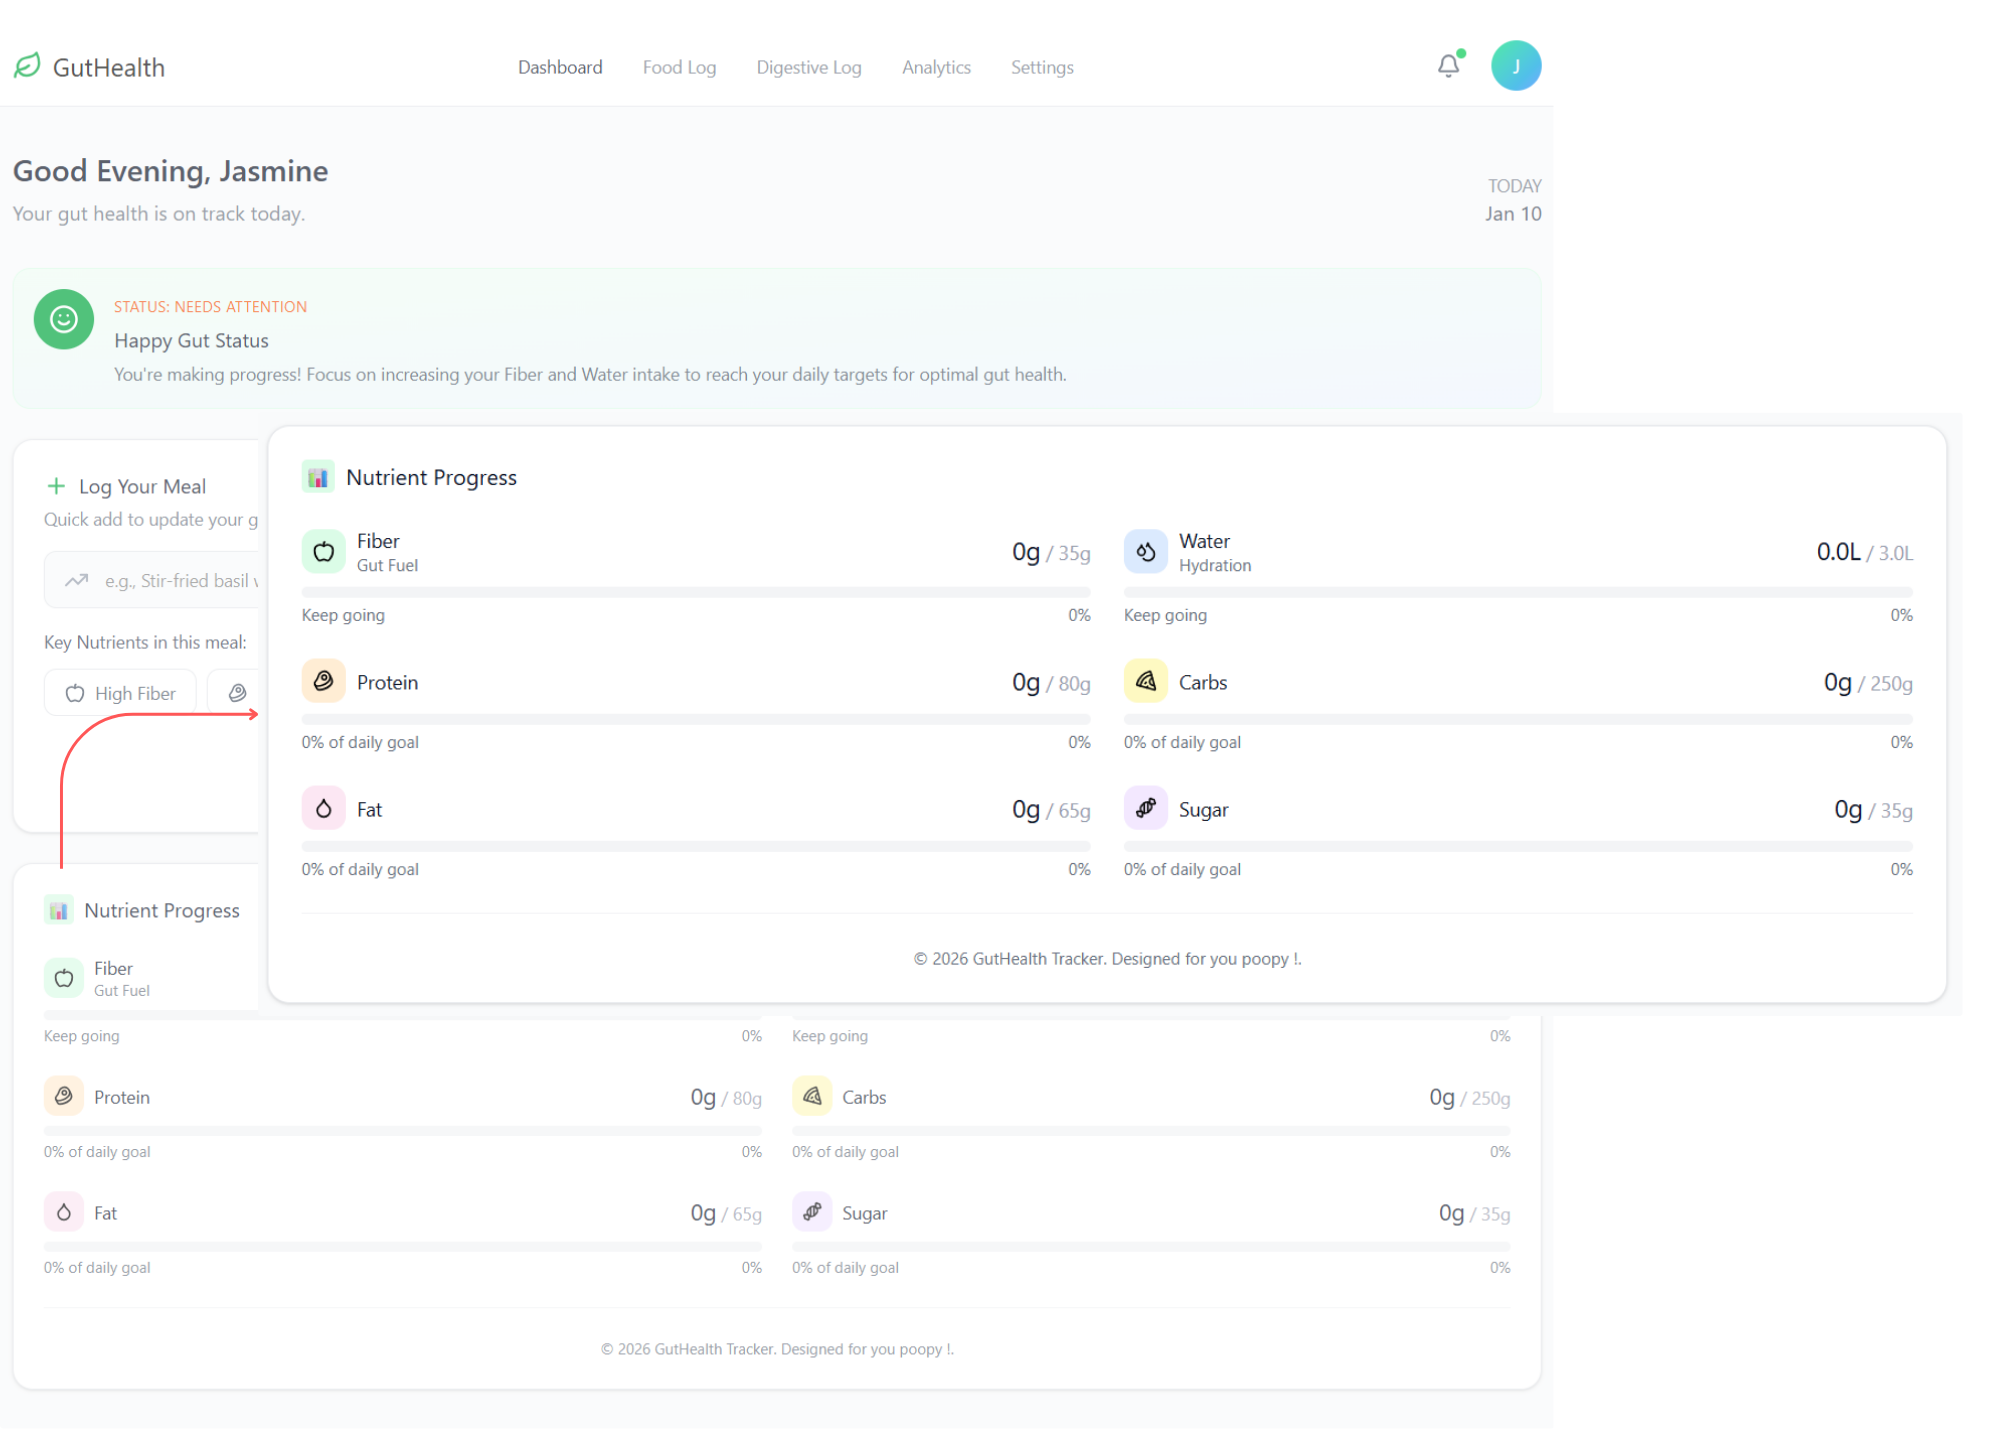Click the Fat droplet icon in zoomed panel
The height and width of the screenshot is (1429, 2000).
323,809
